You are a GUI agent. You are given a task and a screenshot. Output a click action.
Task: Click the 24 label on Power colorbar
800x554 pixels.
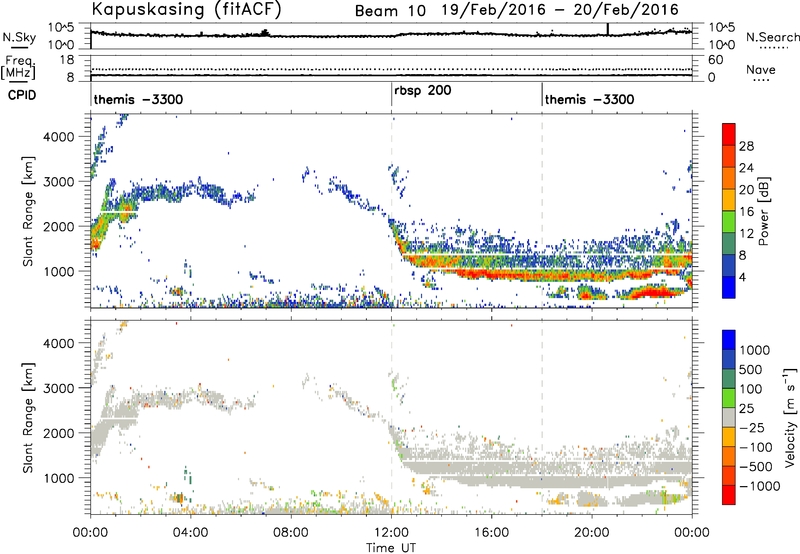[x=746, y=168]
